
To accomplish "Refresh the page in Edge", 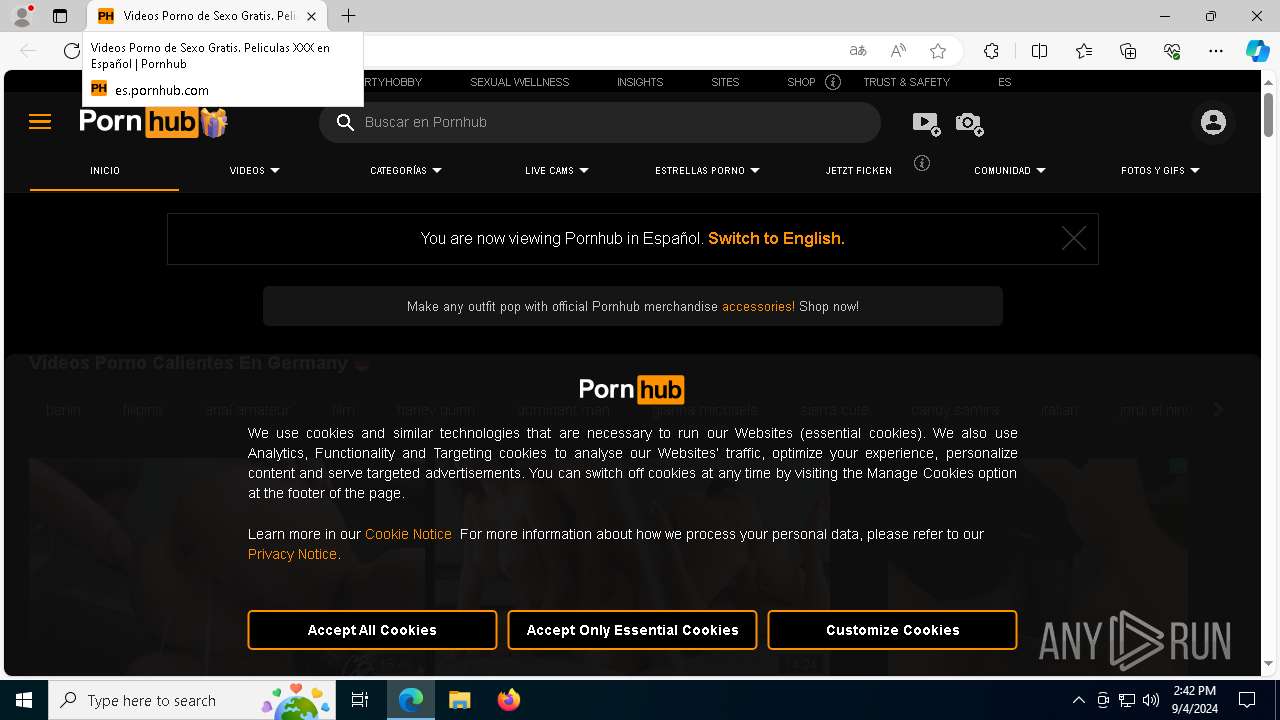I will pos(71,51).
